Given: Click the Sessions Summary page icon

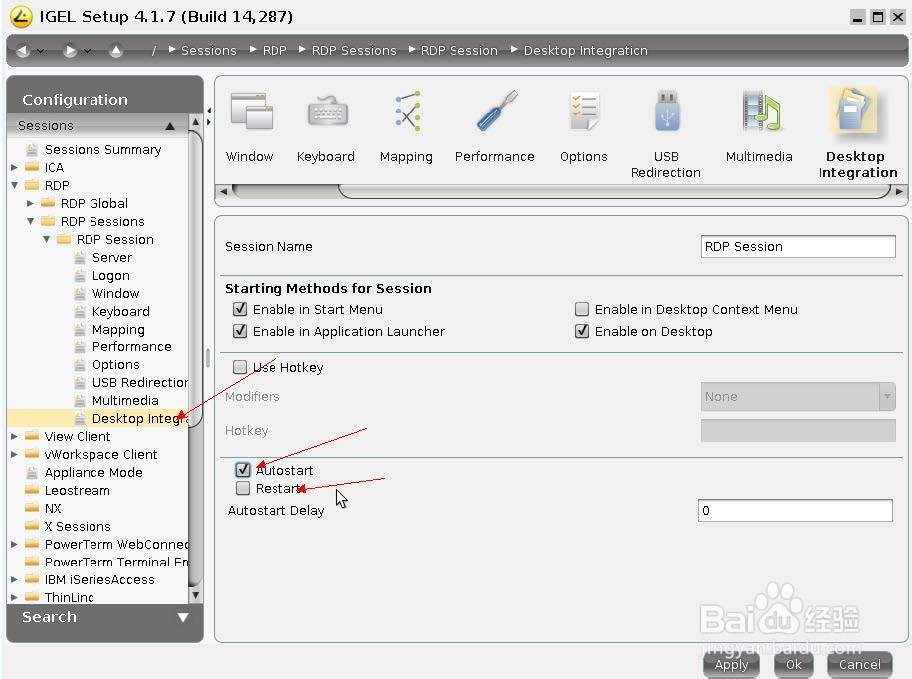Looking at the screenshot, I should tap(33, 150).
